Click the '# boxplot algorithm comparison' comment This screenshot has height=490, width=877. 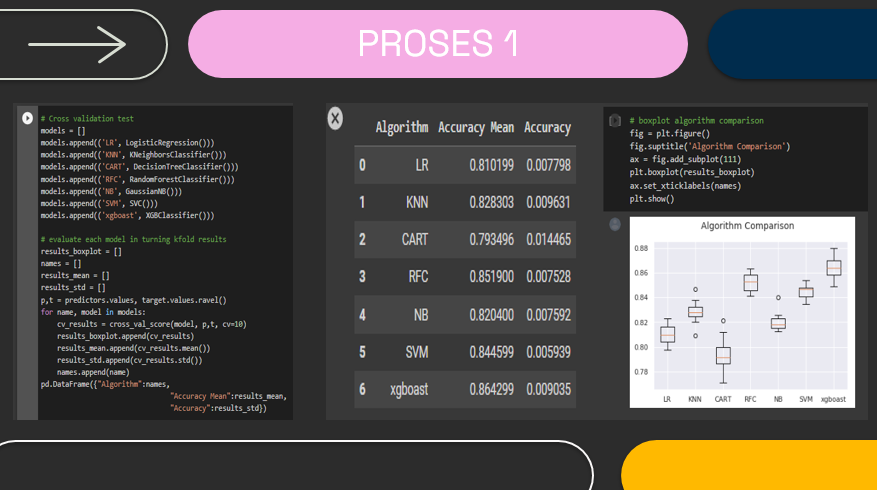[696, 120]
